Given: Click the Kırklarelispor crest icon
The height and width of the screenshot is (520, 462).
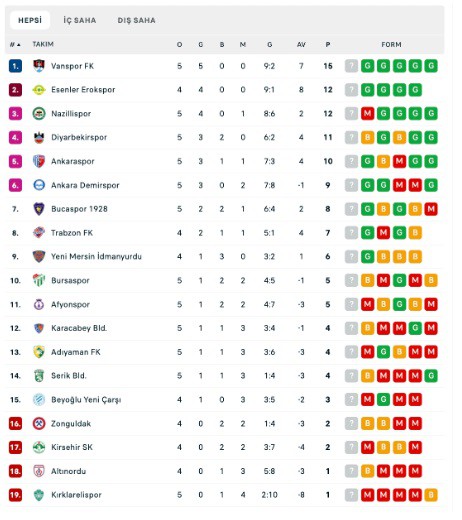Looking at the screenshot, I should 39,495.
